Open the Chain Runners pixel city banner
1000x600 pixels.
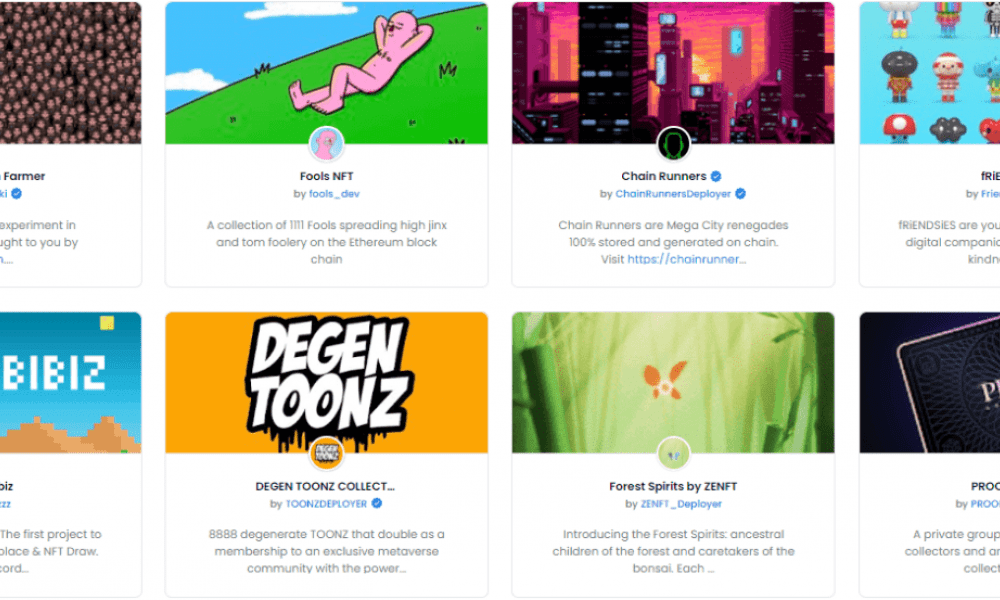coord(673,73)
